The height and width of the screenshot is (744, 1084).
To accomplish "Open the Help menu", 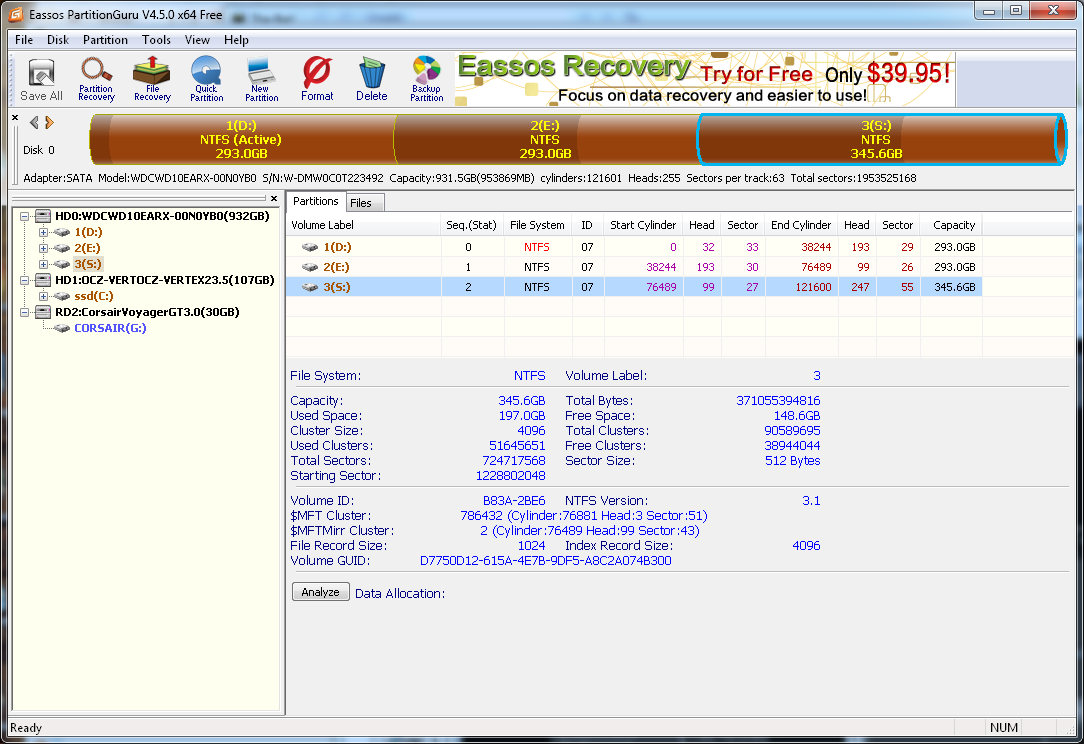I will 236,39.
